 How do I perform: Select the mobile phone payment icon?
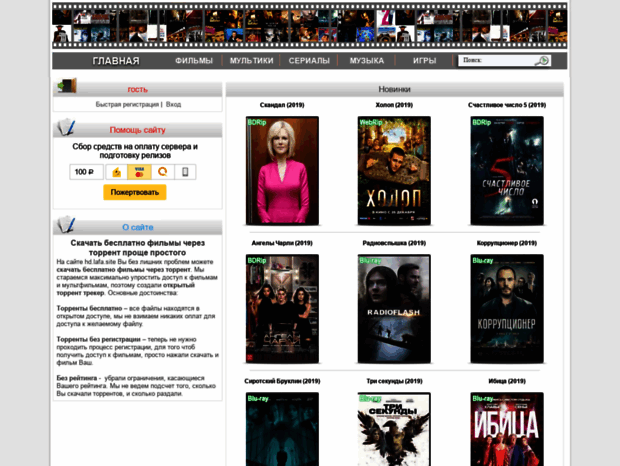pos(185,172)
